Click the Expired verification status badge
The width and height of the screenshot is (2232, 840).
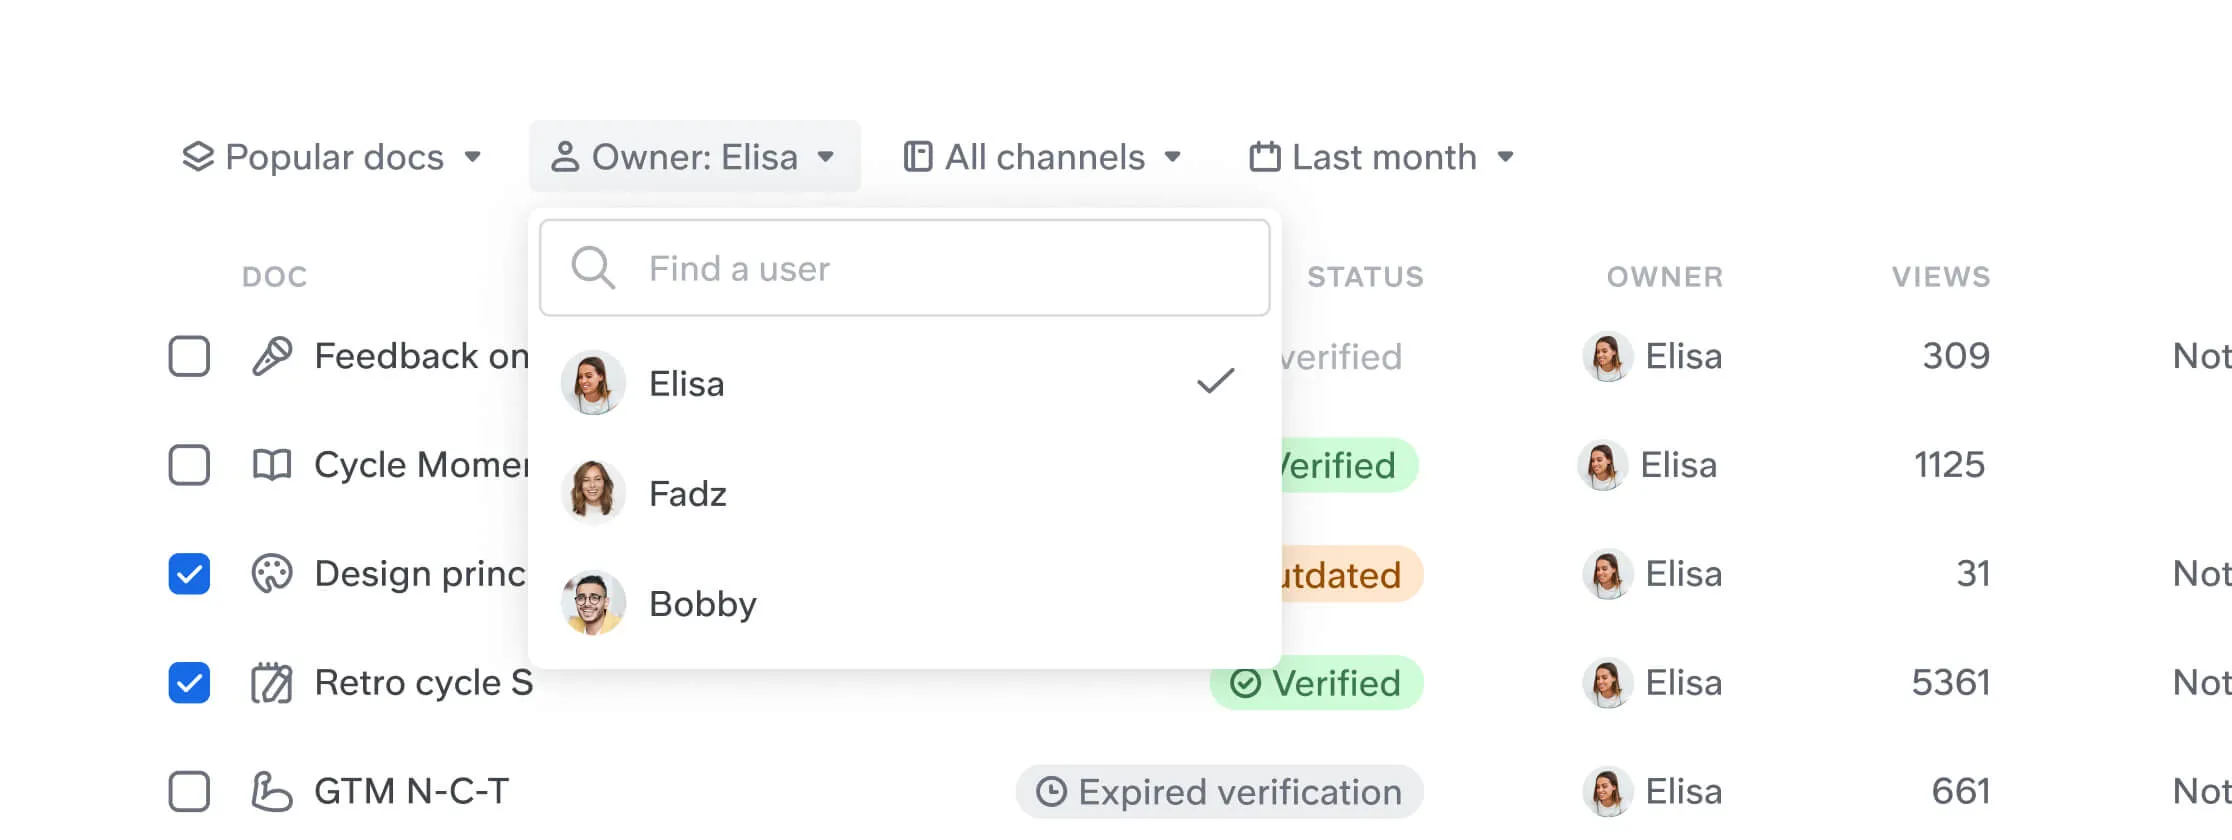tap(1219, 792)
